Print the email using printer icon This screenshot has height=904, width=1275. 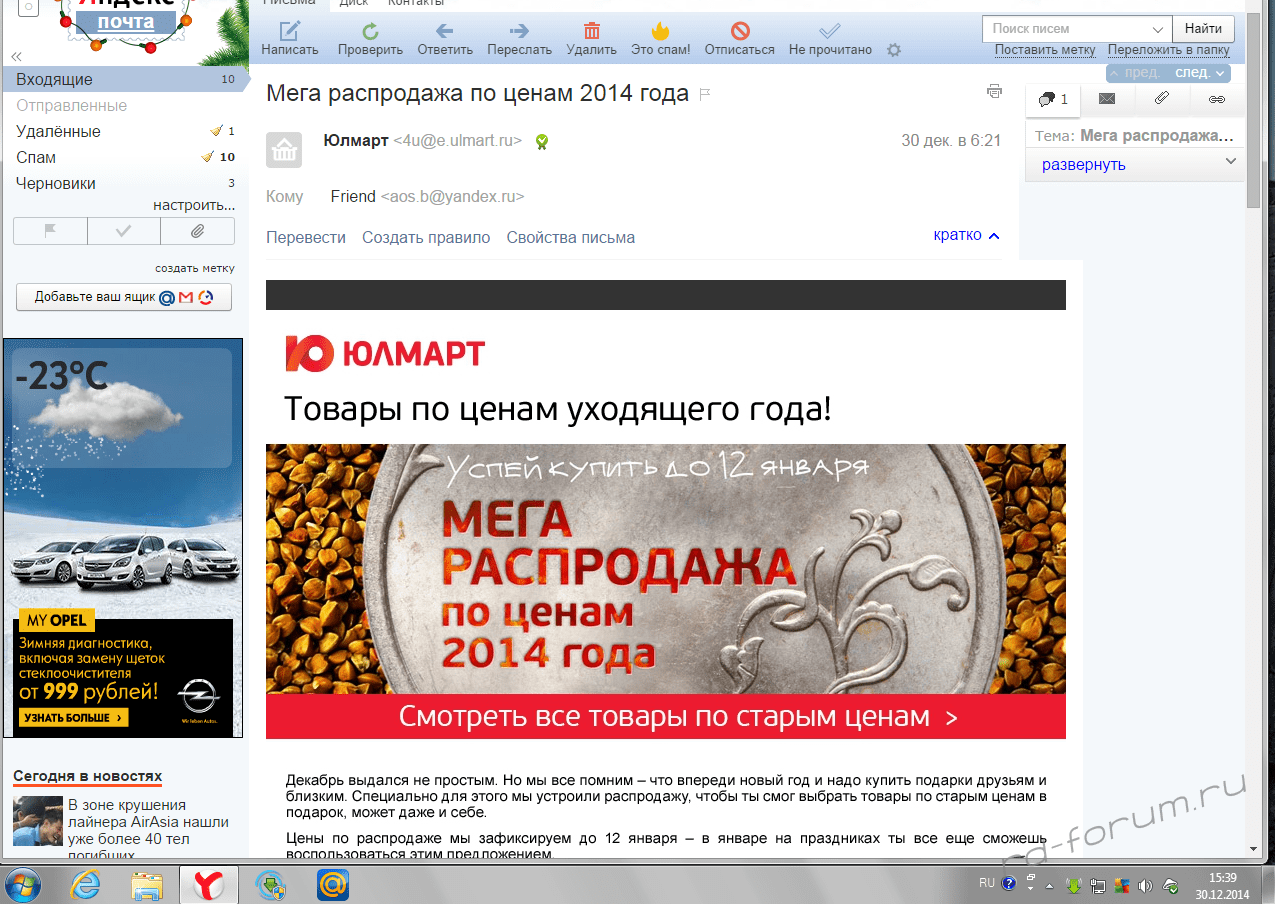tap(994, 91)
